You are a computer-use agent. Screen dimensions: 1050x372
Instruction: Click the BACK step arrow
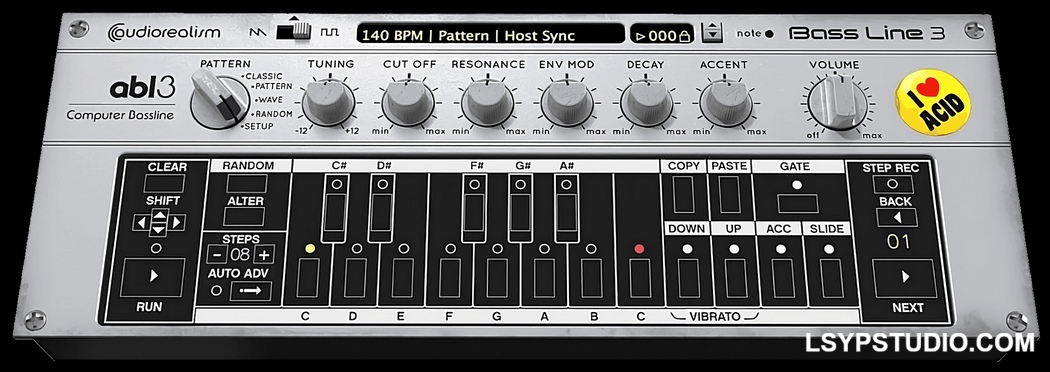point(896,217)
